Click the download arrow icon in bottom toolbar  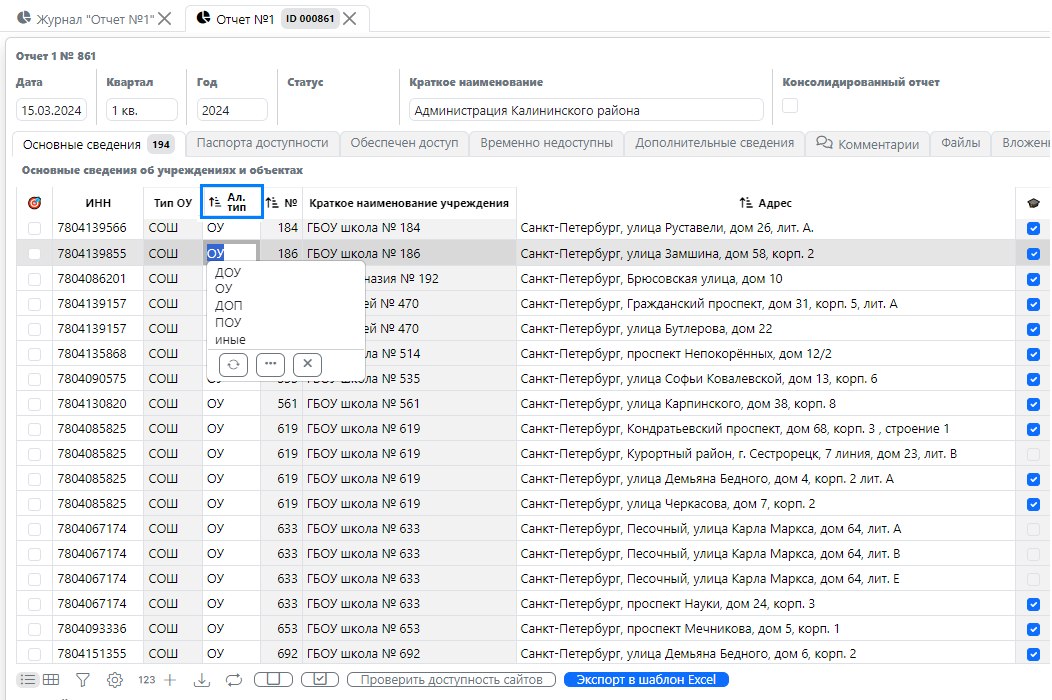coord(201,680)
